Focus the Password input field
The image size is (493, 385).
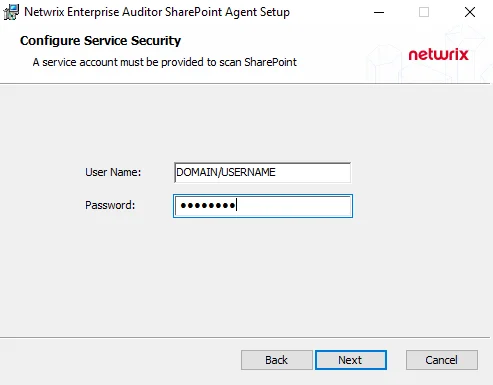pyautogui.click(x=263, y=206)
